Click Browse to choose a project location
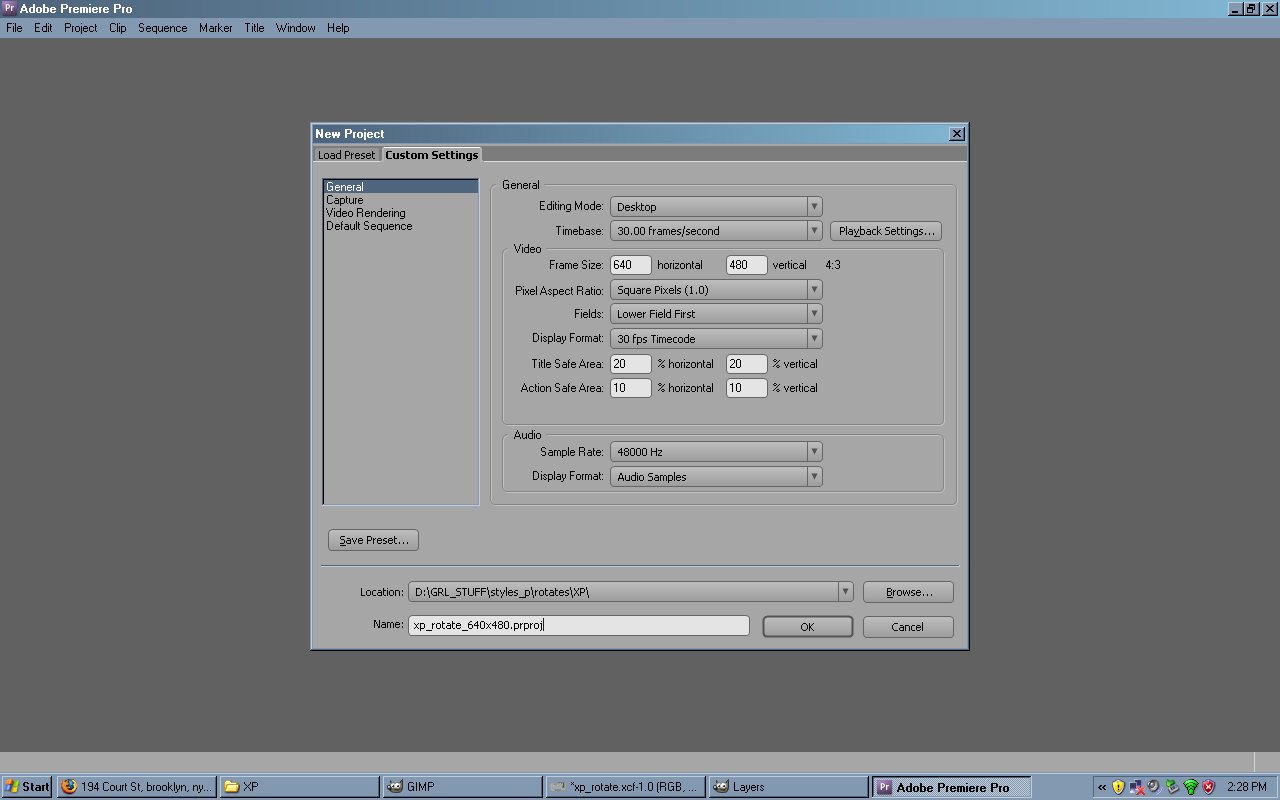Image resolution: width=1280 pixels, height=800 pixels. (x=907, y=591)
